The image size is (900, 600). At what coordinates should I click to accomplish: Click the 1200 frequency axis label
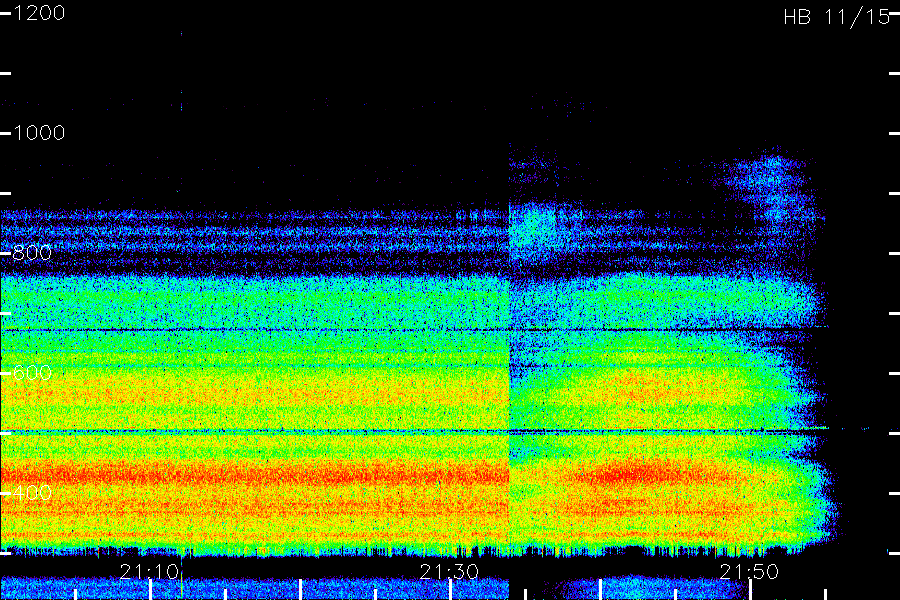tap(38, 13)
